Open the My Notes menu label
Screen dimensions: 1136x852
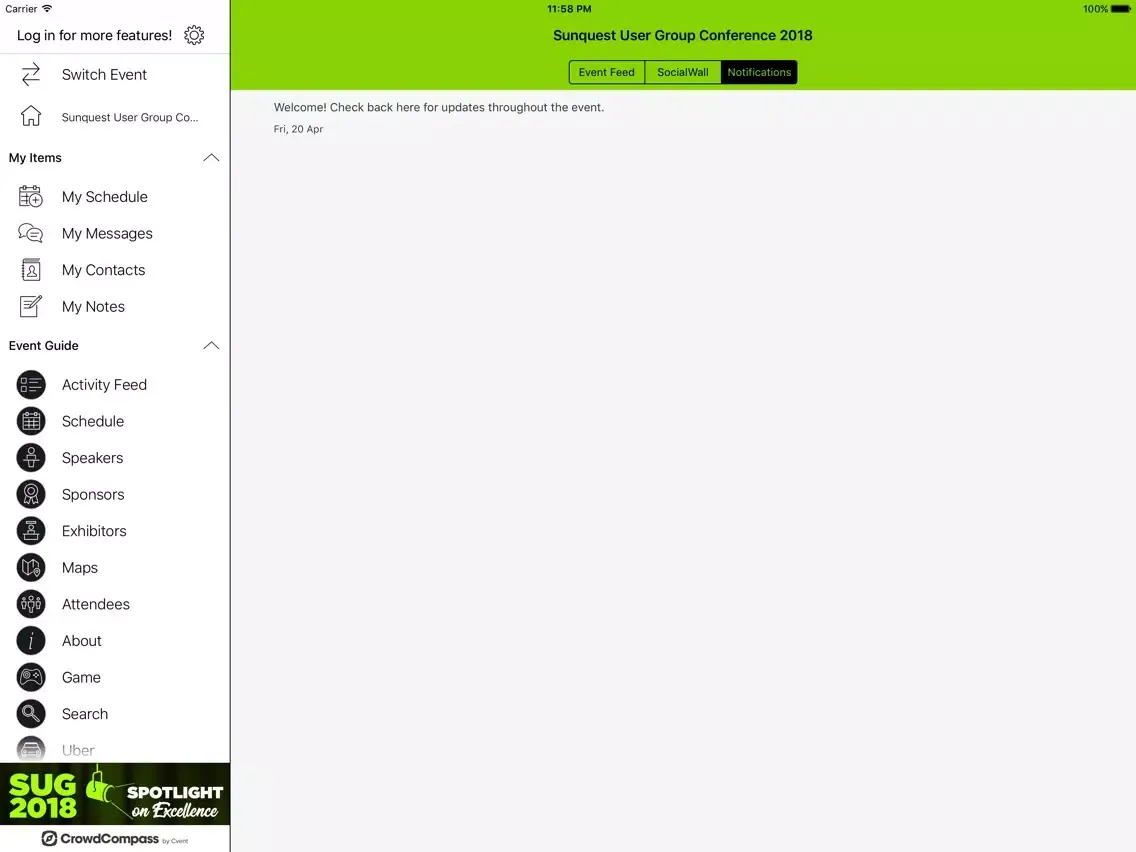[93, 306]
